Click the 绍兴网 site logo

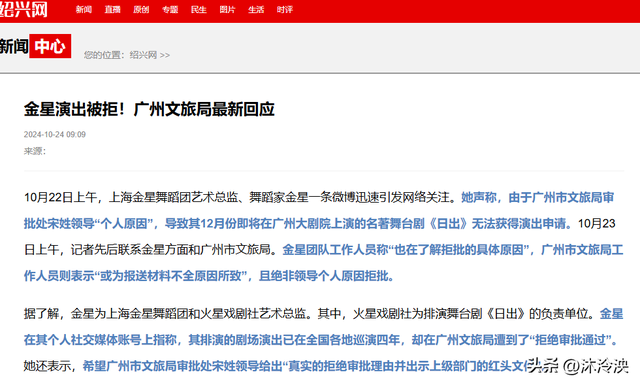[x=24, y=9]
